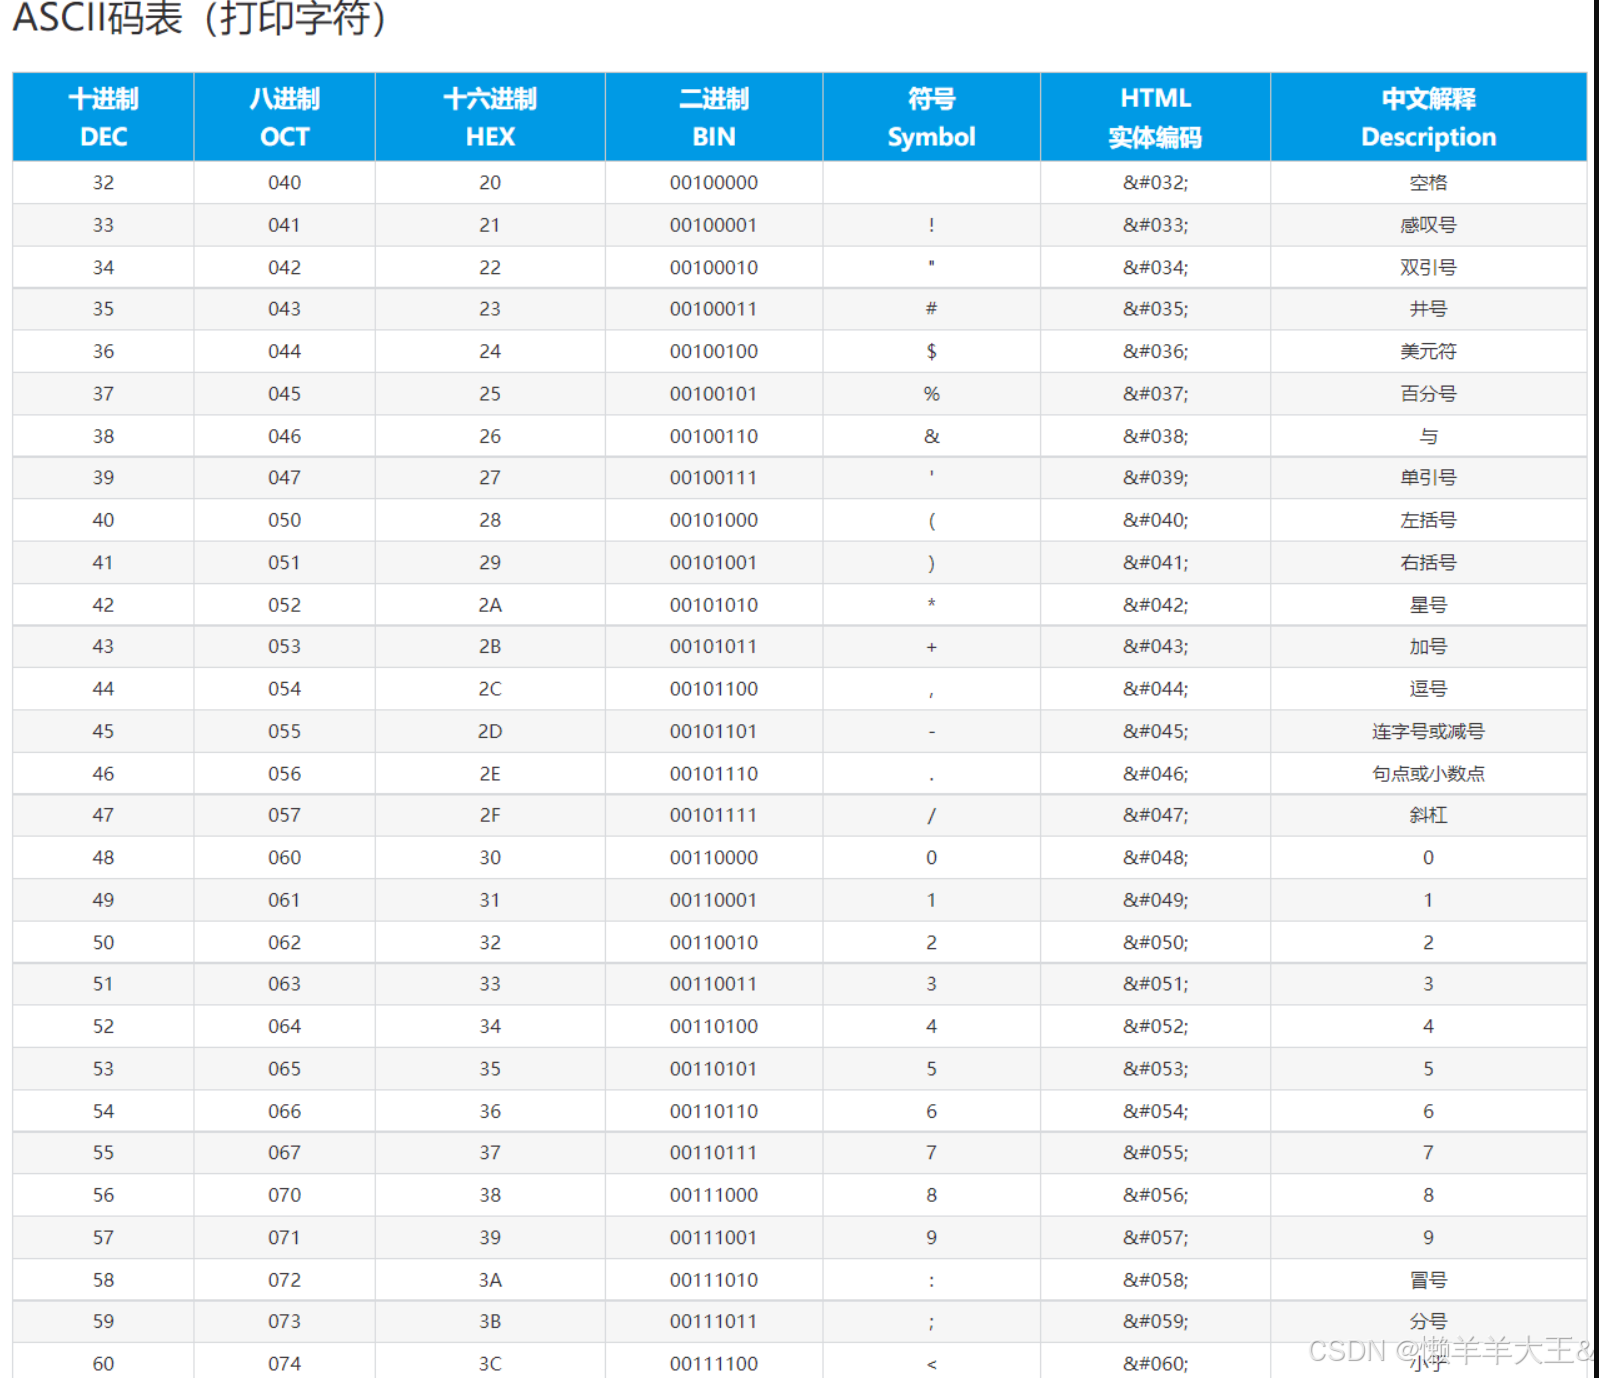Click the binary value 00110110

714,1112
